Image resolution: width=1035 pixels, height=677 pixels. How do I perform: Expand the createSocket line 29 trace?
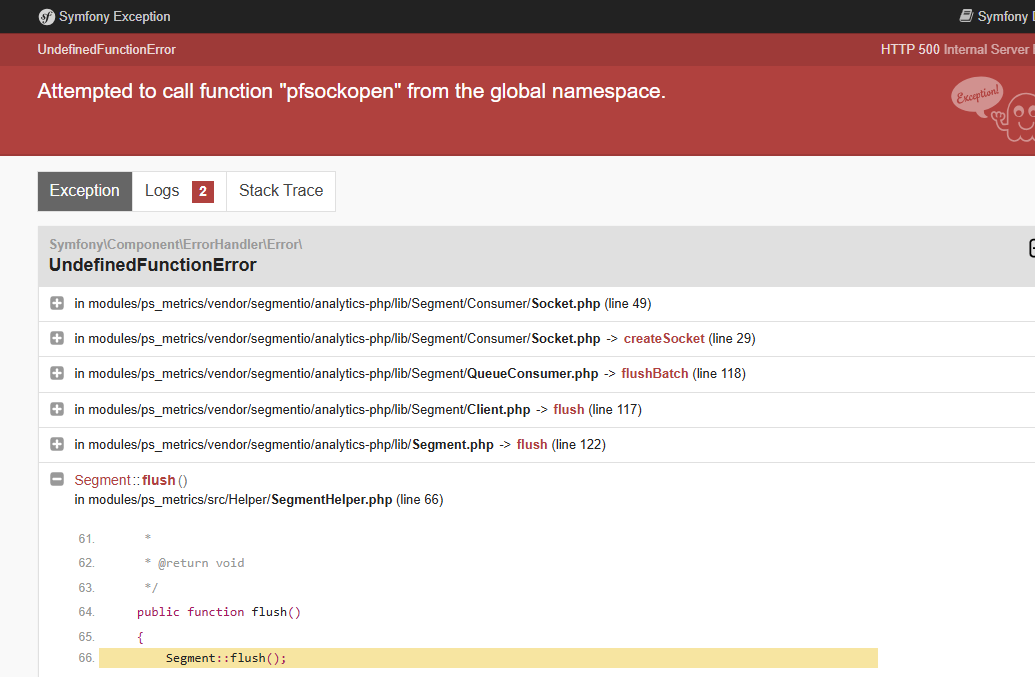click(x=57, y=338)
